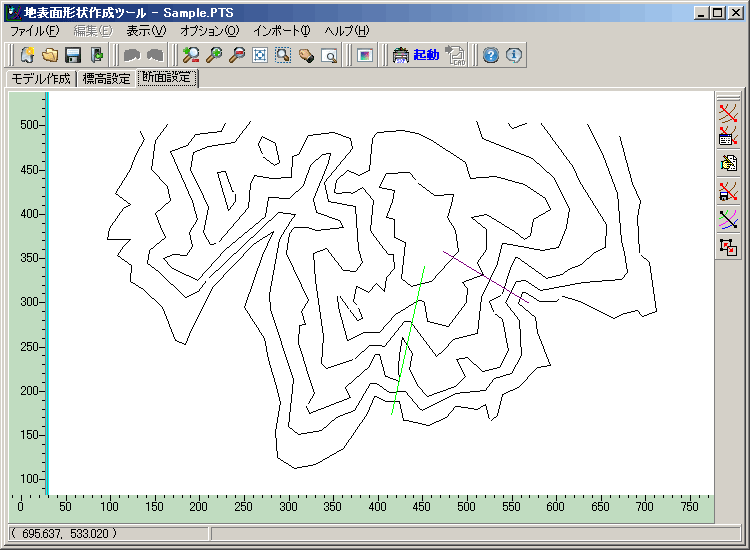Open the ファイル menu
Image resolution: width=750 pixels, height=550 pixels.
[x=34, y=31]
